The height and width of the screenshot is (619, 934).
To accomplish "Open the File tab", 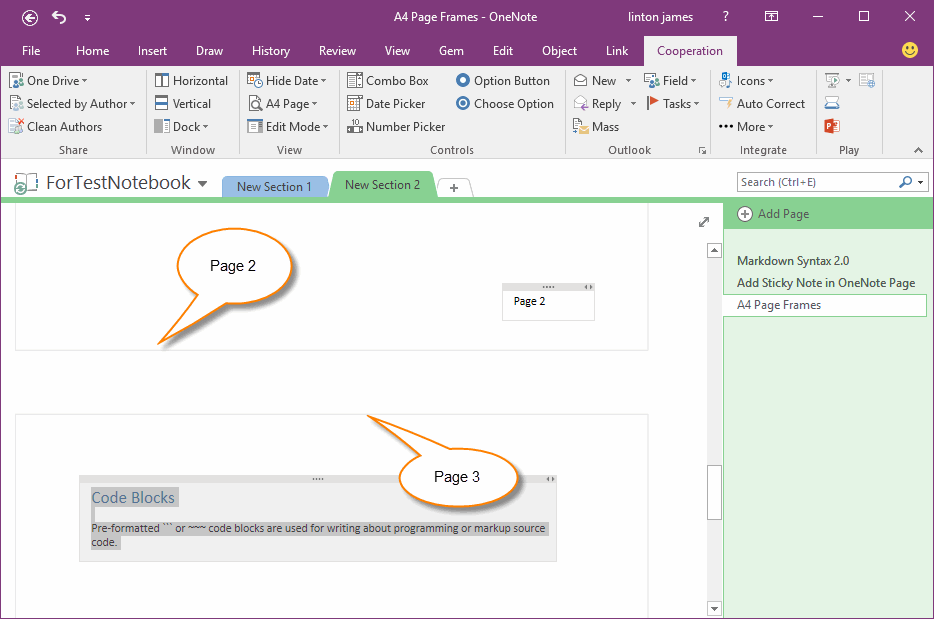I will click(31, 51).
